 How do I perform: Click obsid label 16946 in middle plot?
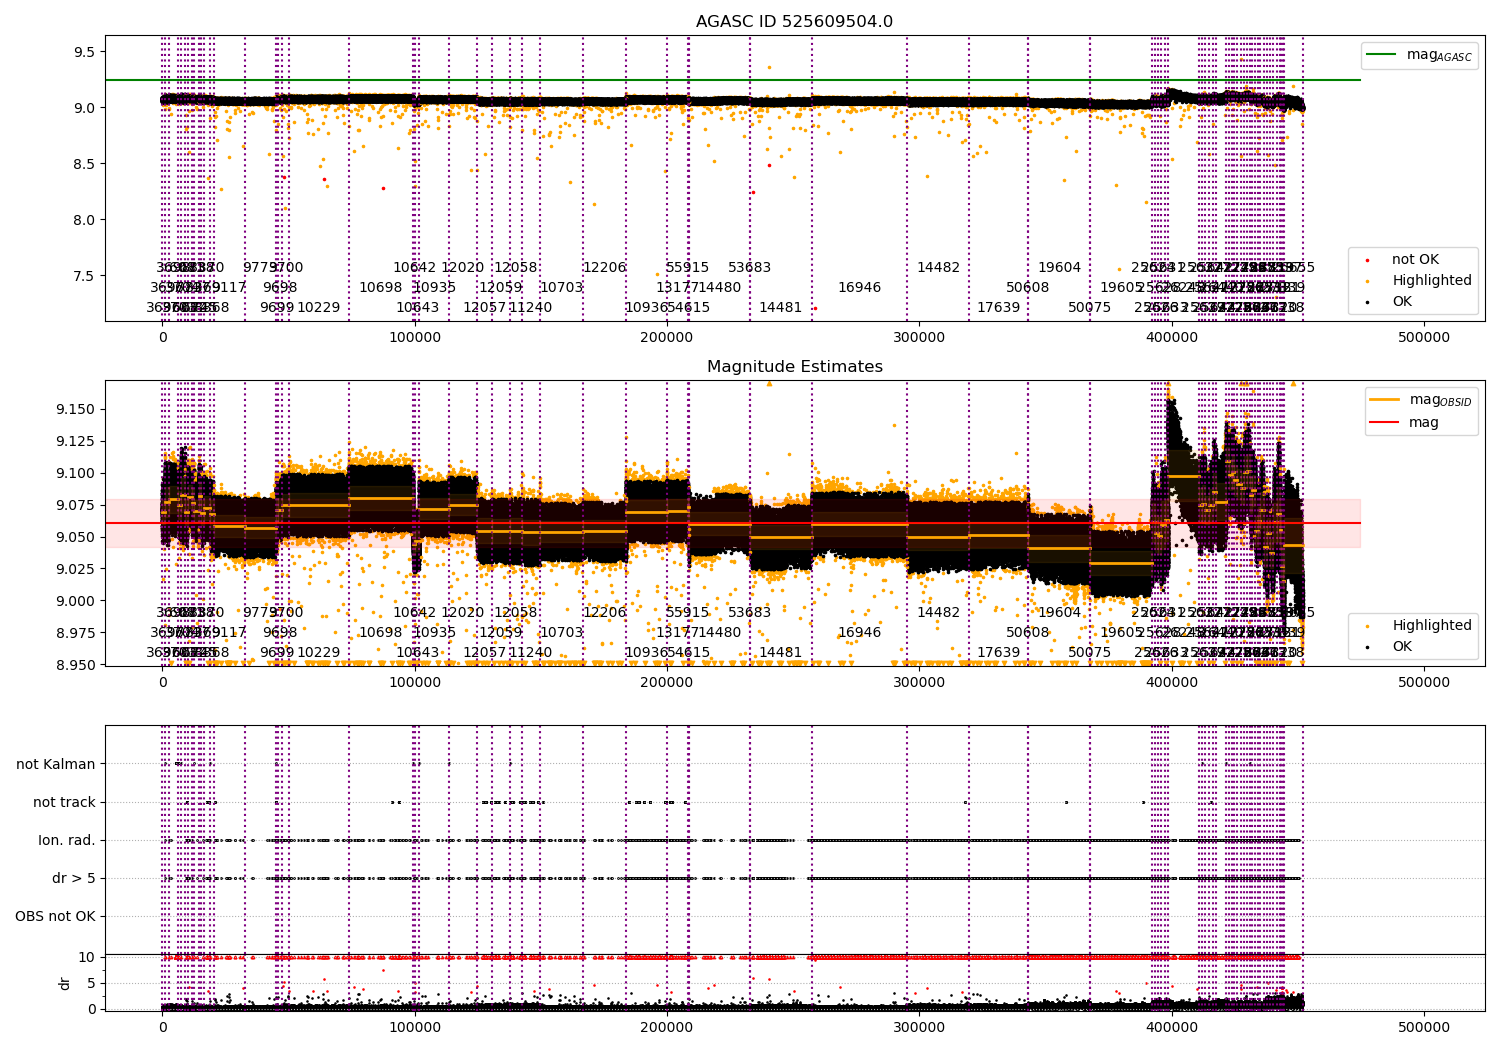coord(860,632)
